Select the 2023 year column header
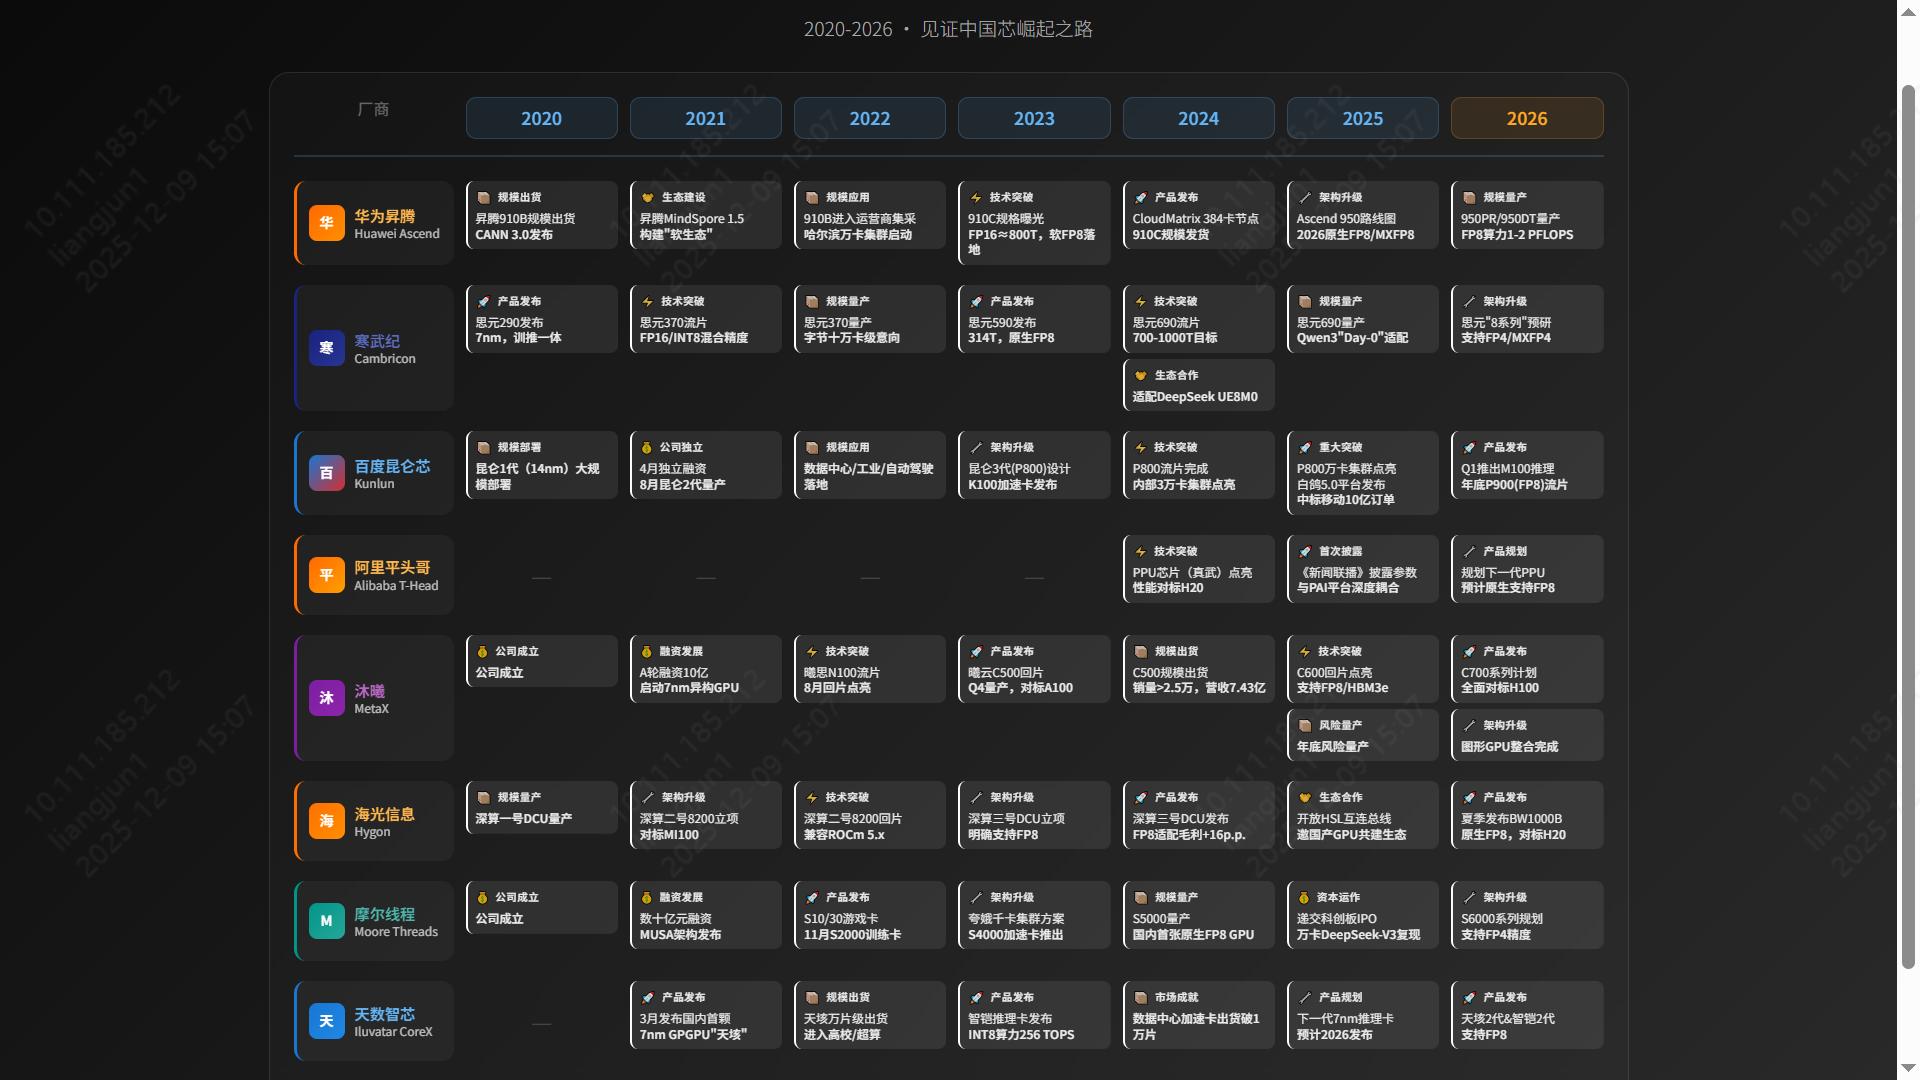 1034,118
